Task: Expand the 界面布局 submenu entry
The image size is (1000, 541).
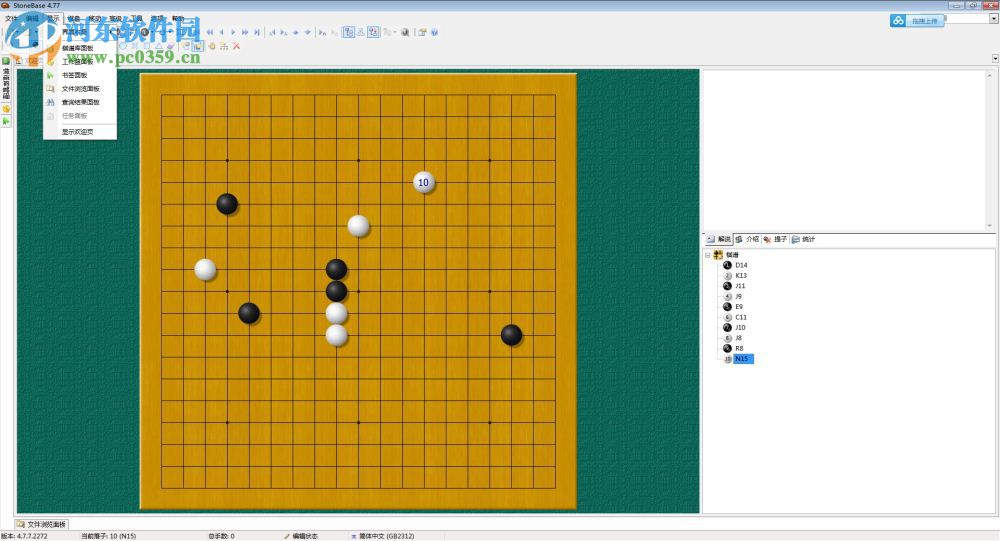Action: tap(80, 32)
